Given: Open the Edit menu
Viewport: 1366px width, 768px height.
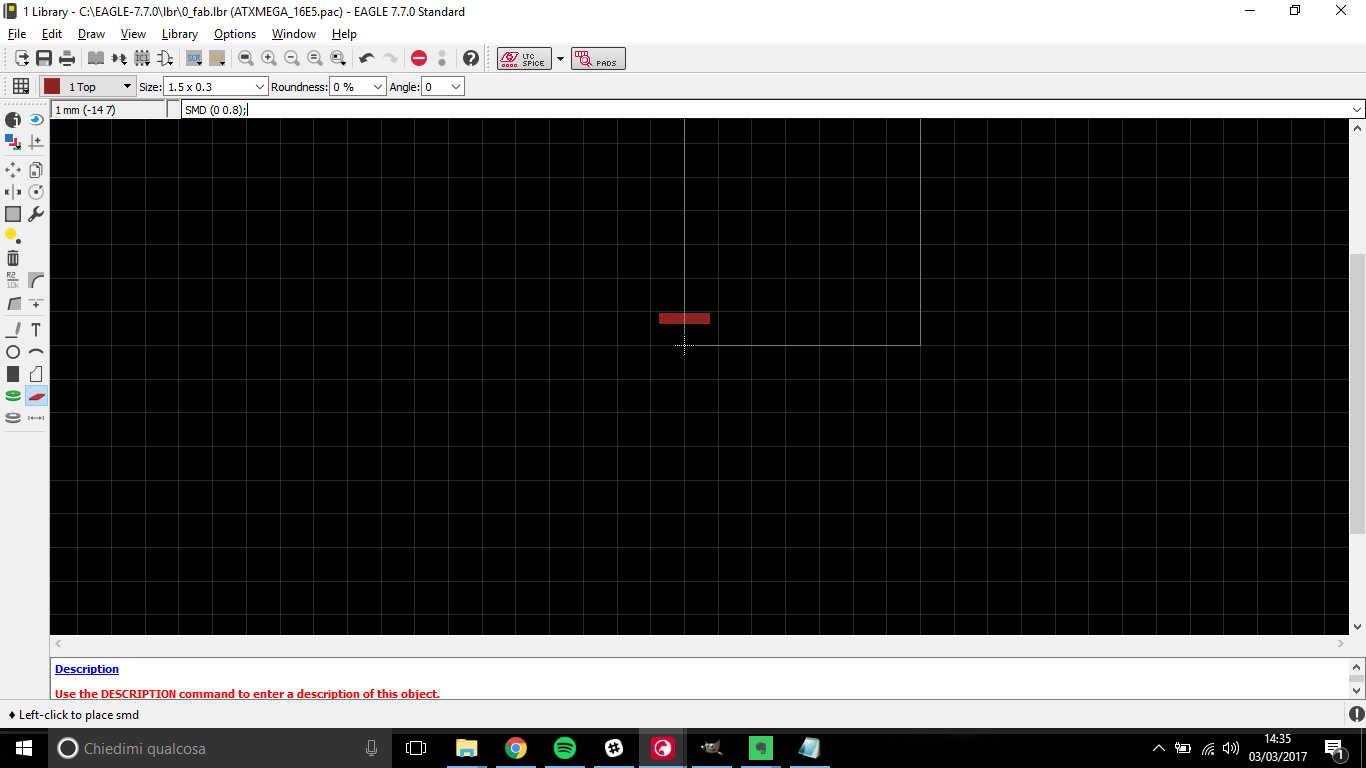Looking at the screenshot, I should (52, 34).
